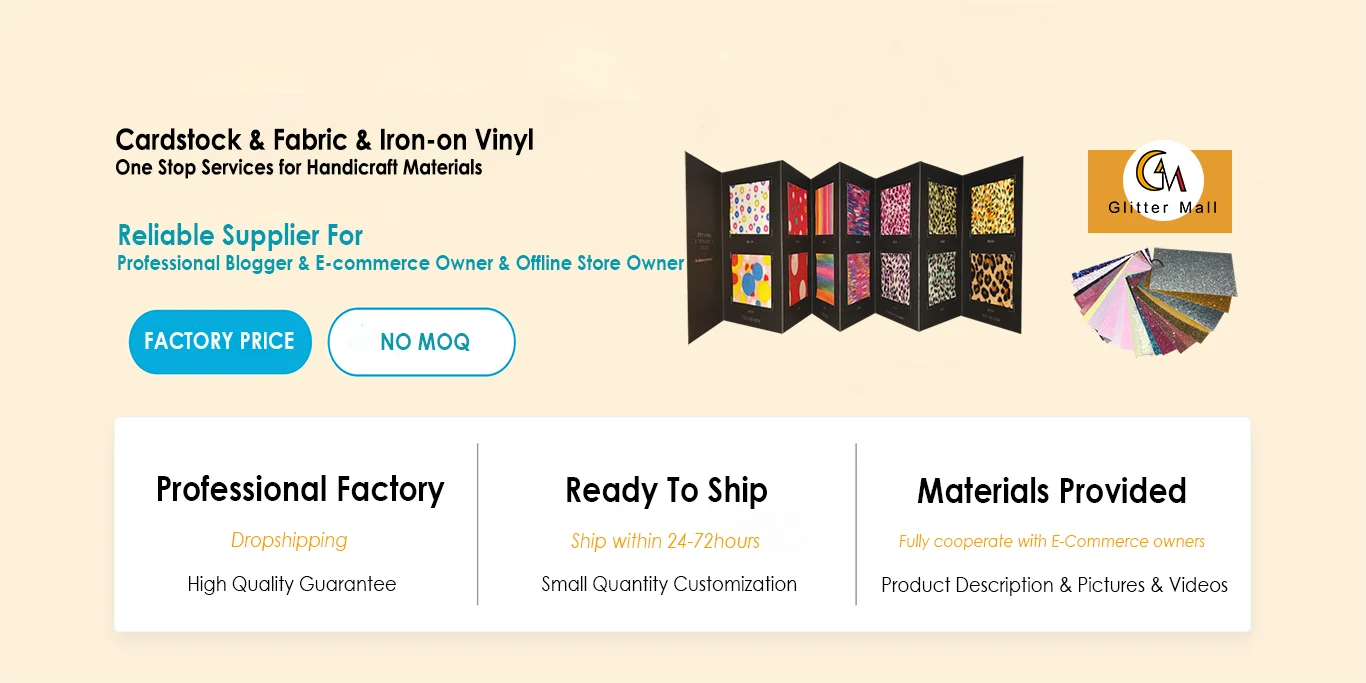Click the Ready To Ship heading
Image resolution: width=1366 pixels, height=683 pixels.
[x=666, y=491]
